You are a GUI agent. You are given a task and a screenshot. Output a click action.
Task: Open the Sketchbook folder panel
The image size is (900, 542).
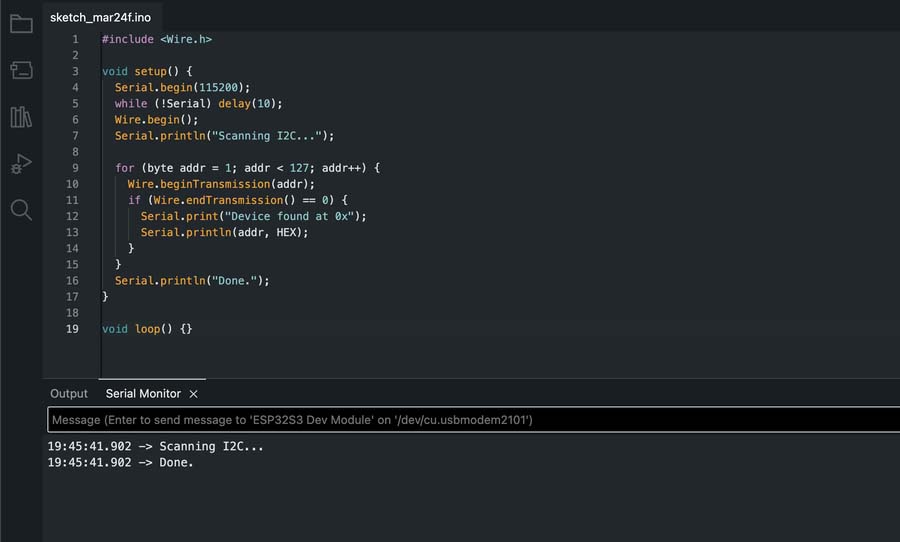click(x=21, y=24)
